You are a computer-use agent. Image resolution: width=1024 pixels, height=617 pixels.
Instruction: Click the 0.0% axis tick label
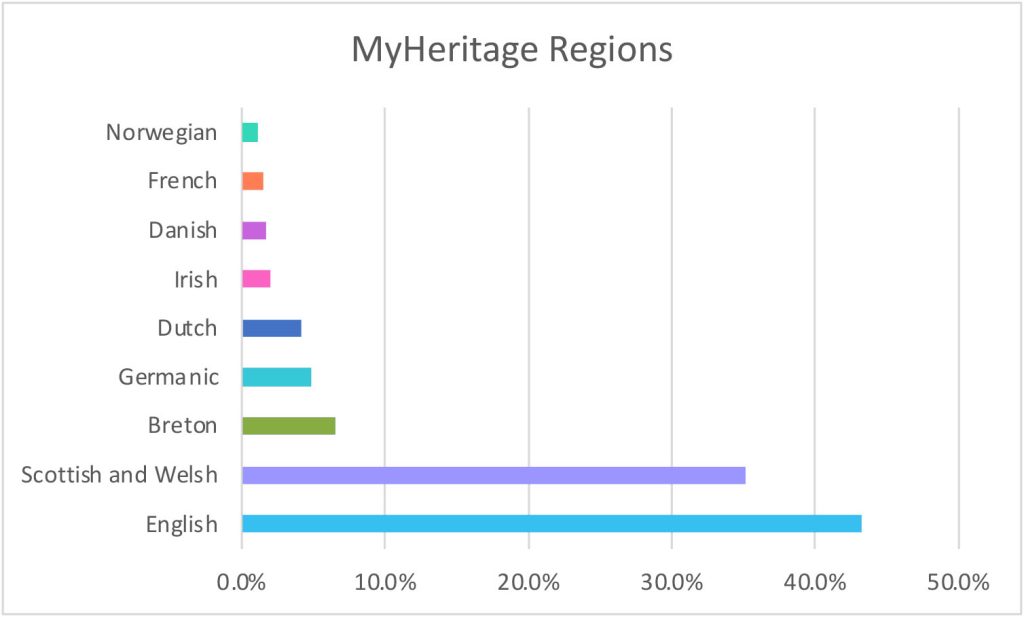coord(242,581)
